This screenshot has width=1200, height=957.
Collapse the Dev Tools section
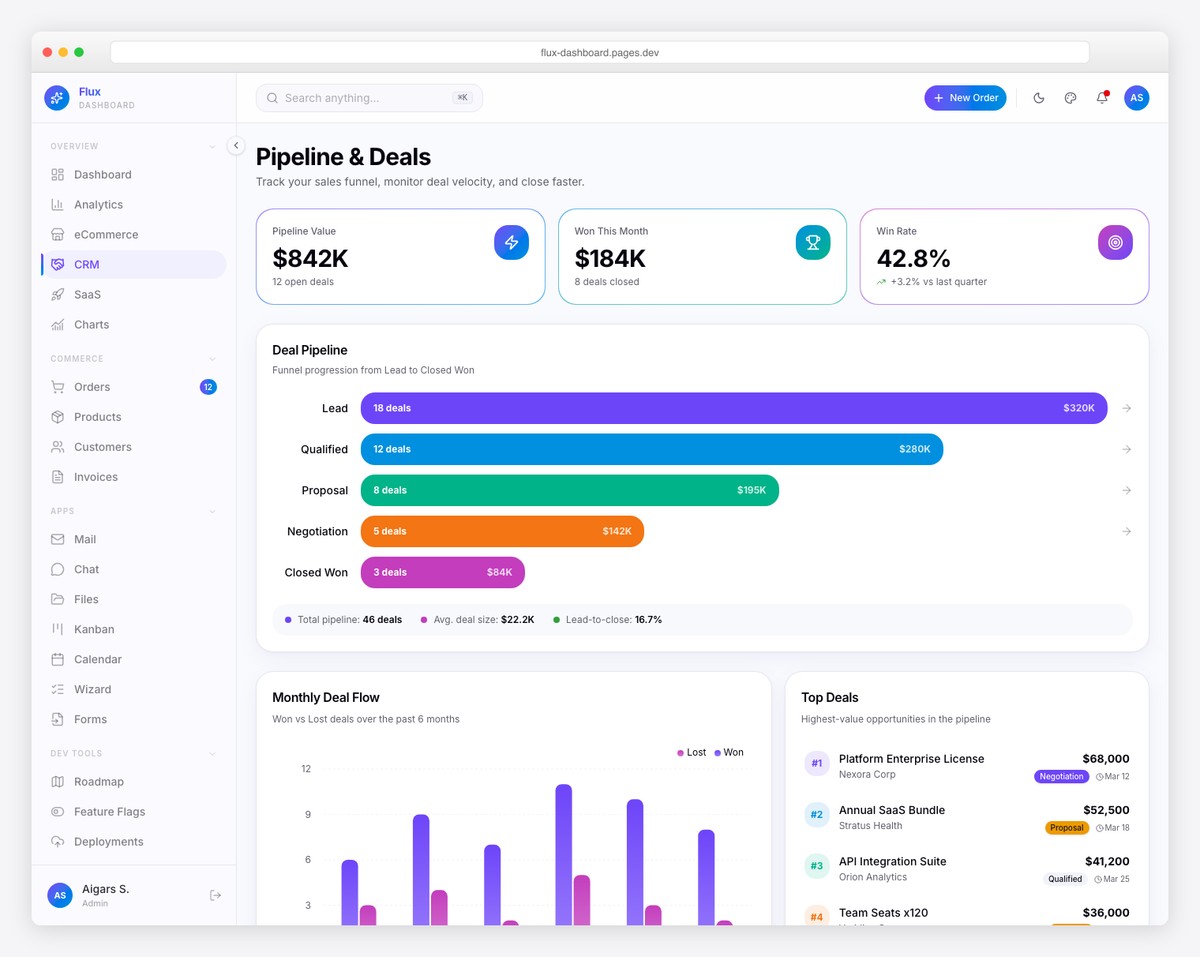[x=211, y=753]
